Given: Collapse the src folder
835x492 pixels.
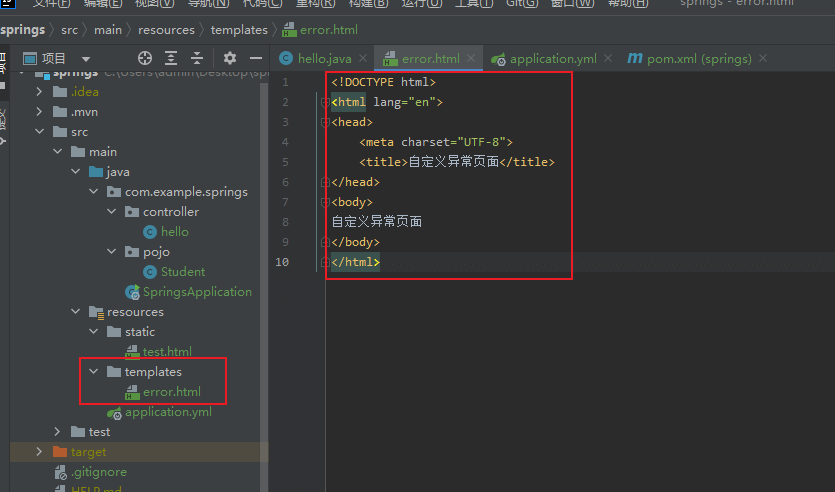Looking at the screenshot, I should [39, 132].
